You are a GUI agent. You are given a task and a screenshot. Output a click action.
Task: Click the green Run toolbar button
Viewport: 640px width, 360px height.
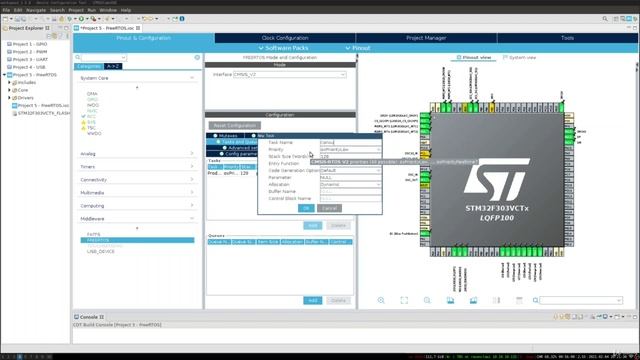pyautogui.click(x=81, y=19)
